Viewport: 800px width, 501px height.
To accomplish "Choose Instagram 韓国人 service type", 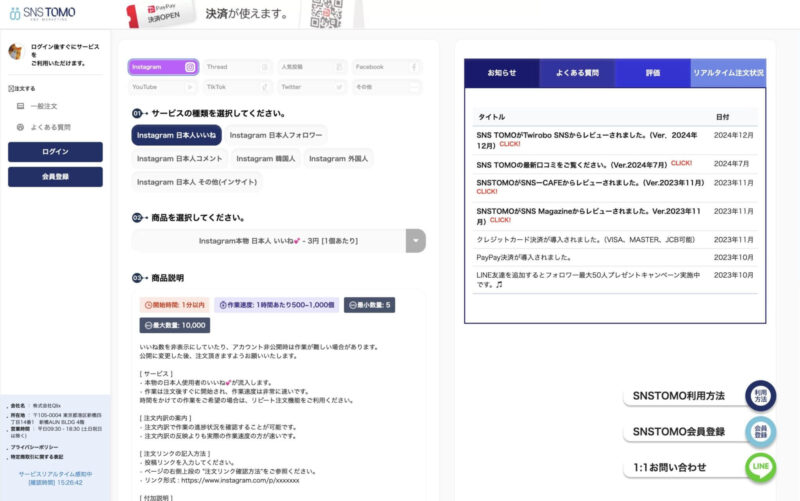I will [x=266, y=159].
